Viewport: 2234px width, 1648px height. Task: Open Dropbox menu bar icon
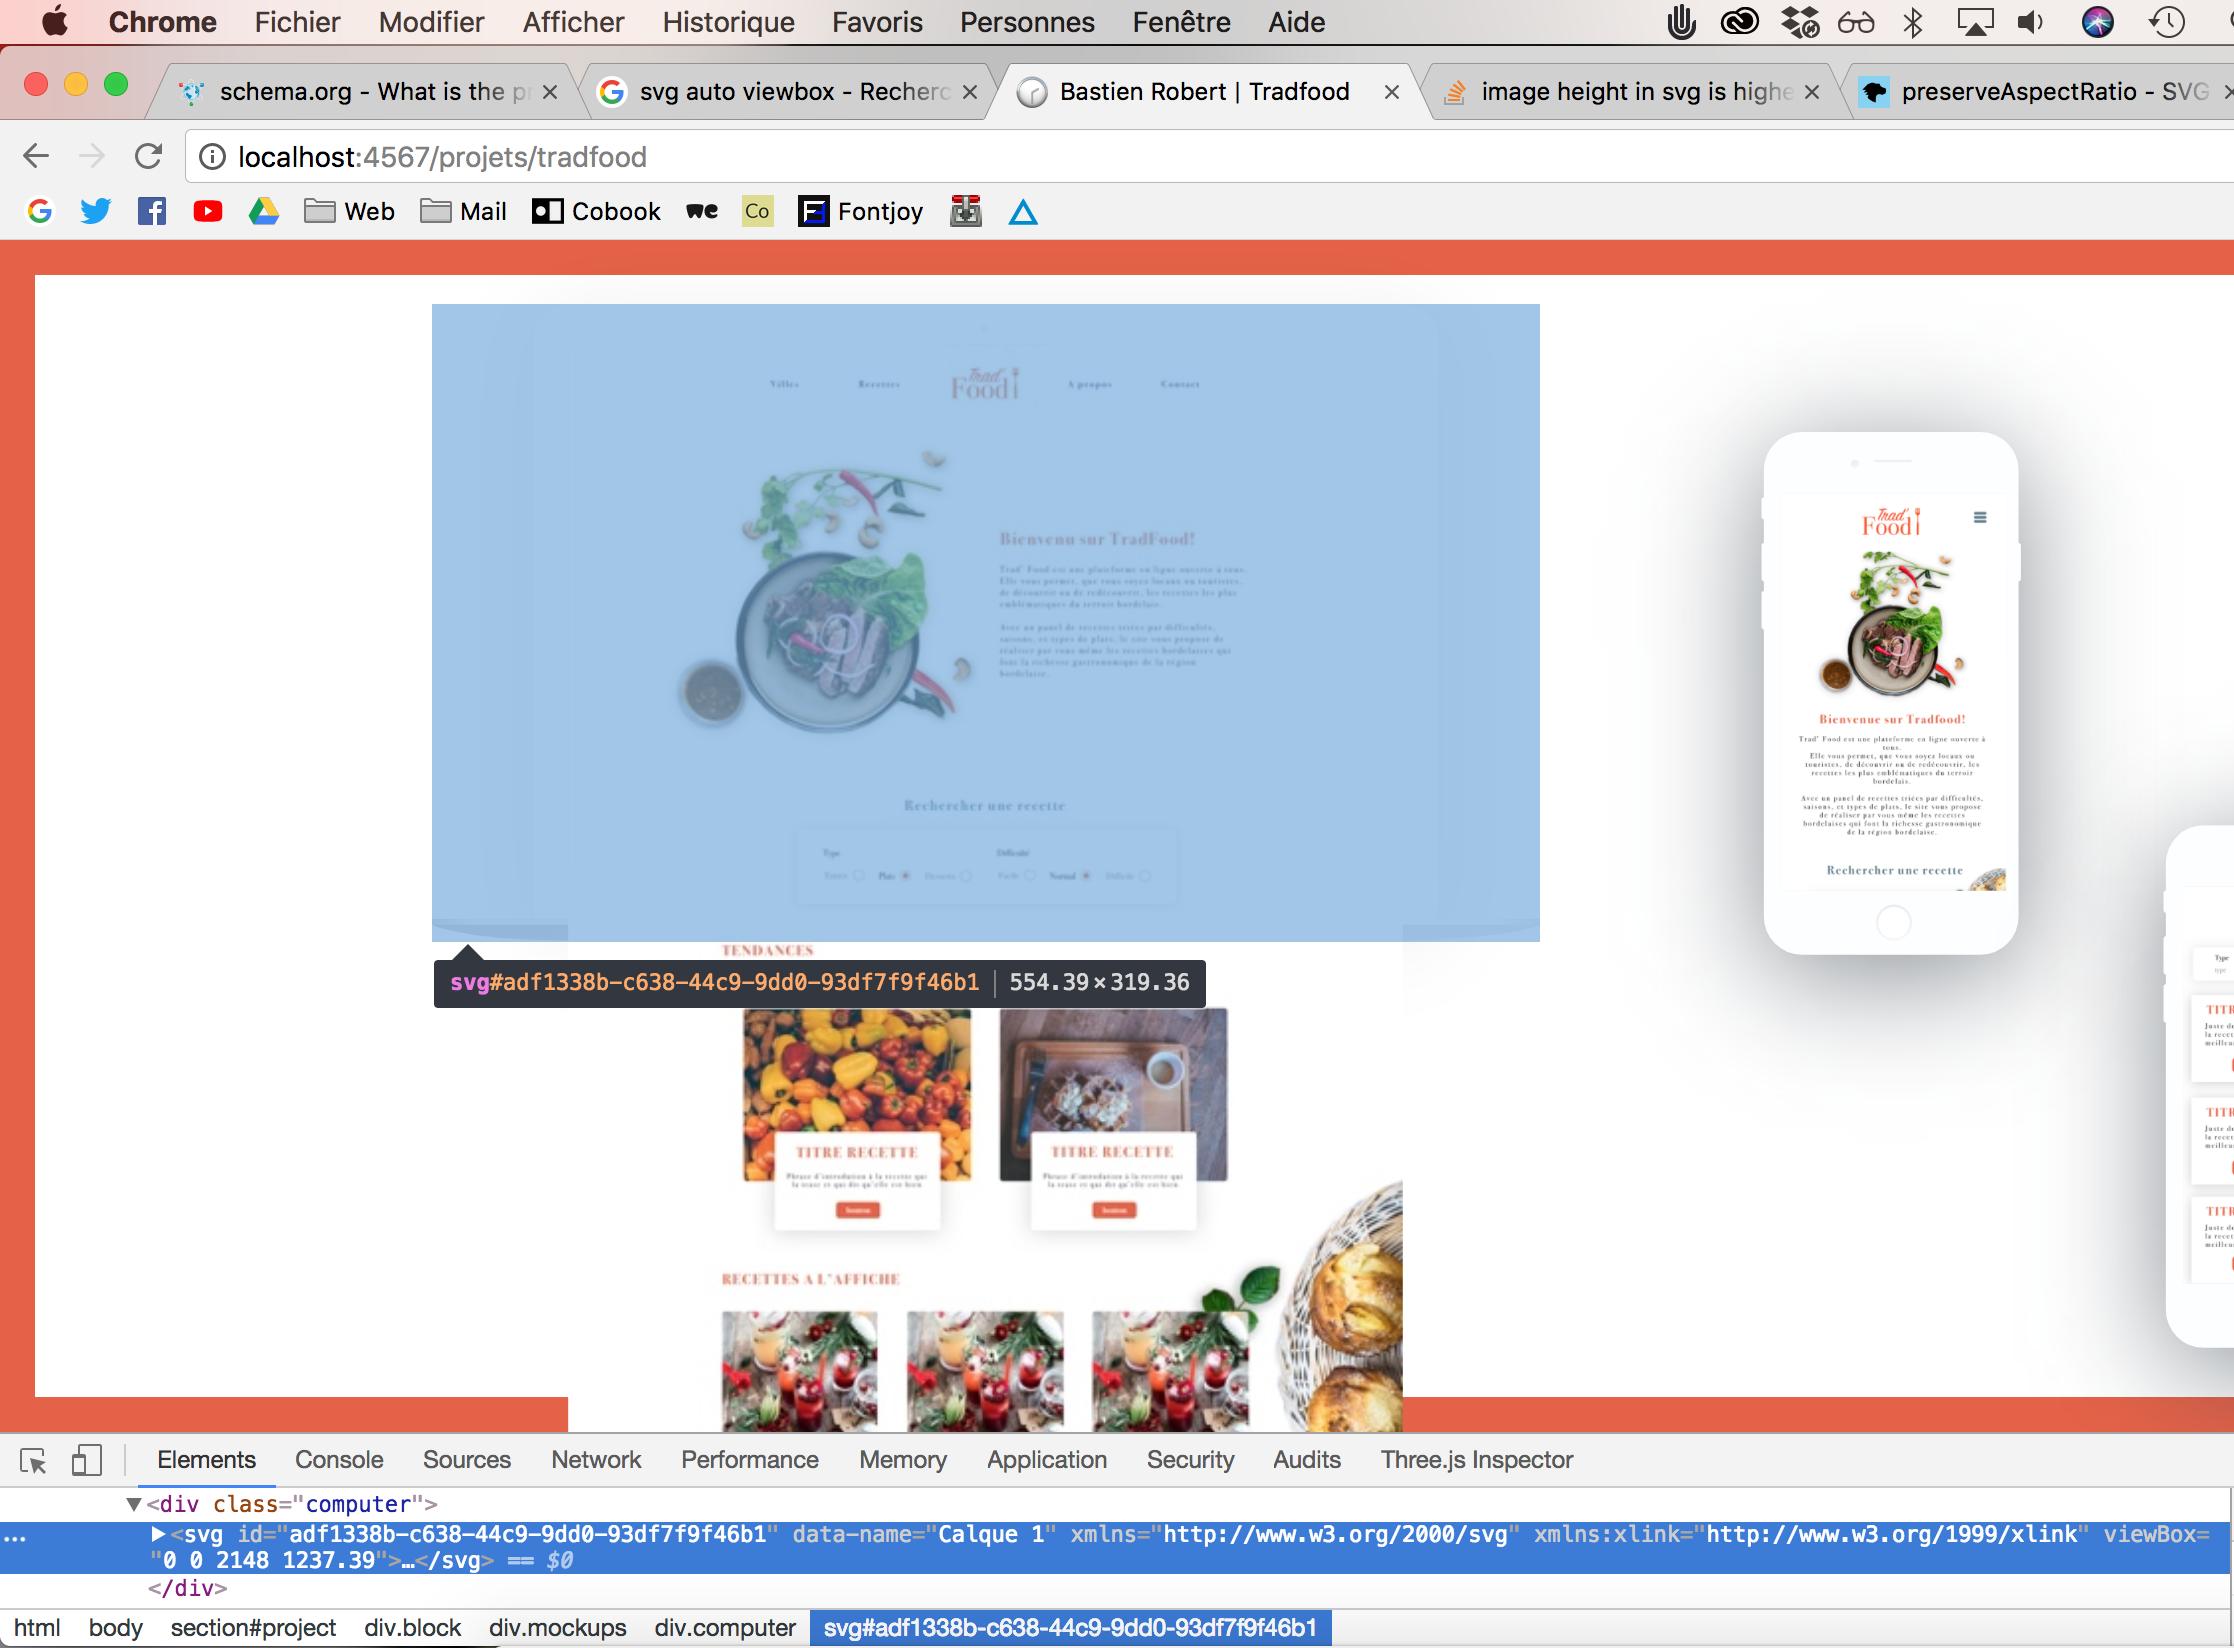click(1800, 22)
